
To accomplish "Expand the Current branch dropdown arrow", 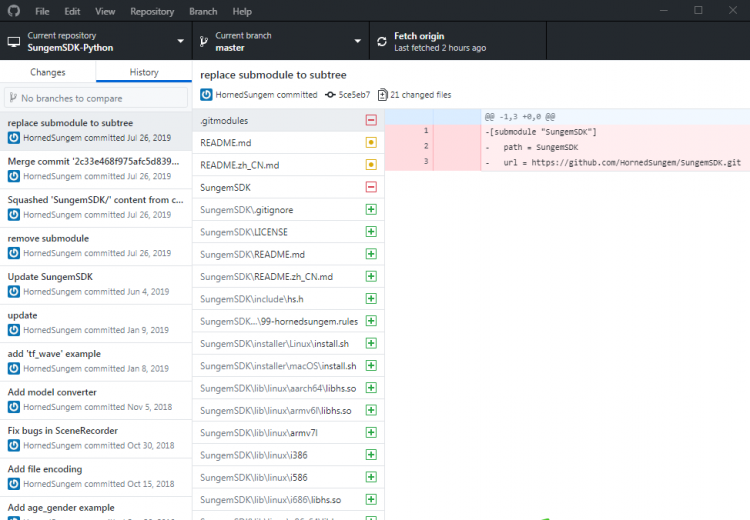I will pyautogui.click(x=357, y=41).
